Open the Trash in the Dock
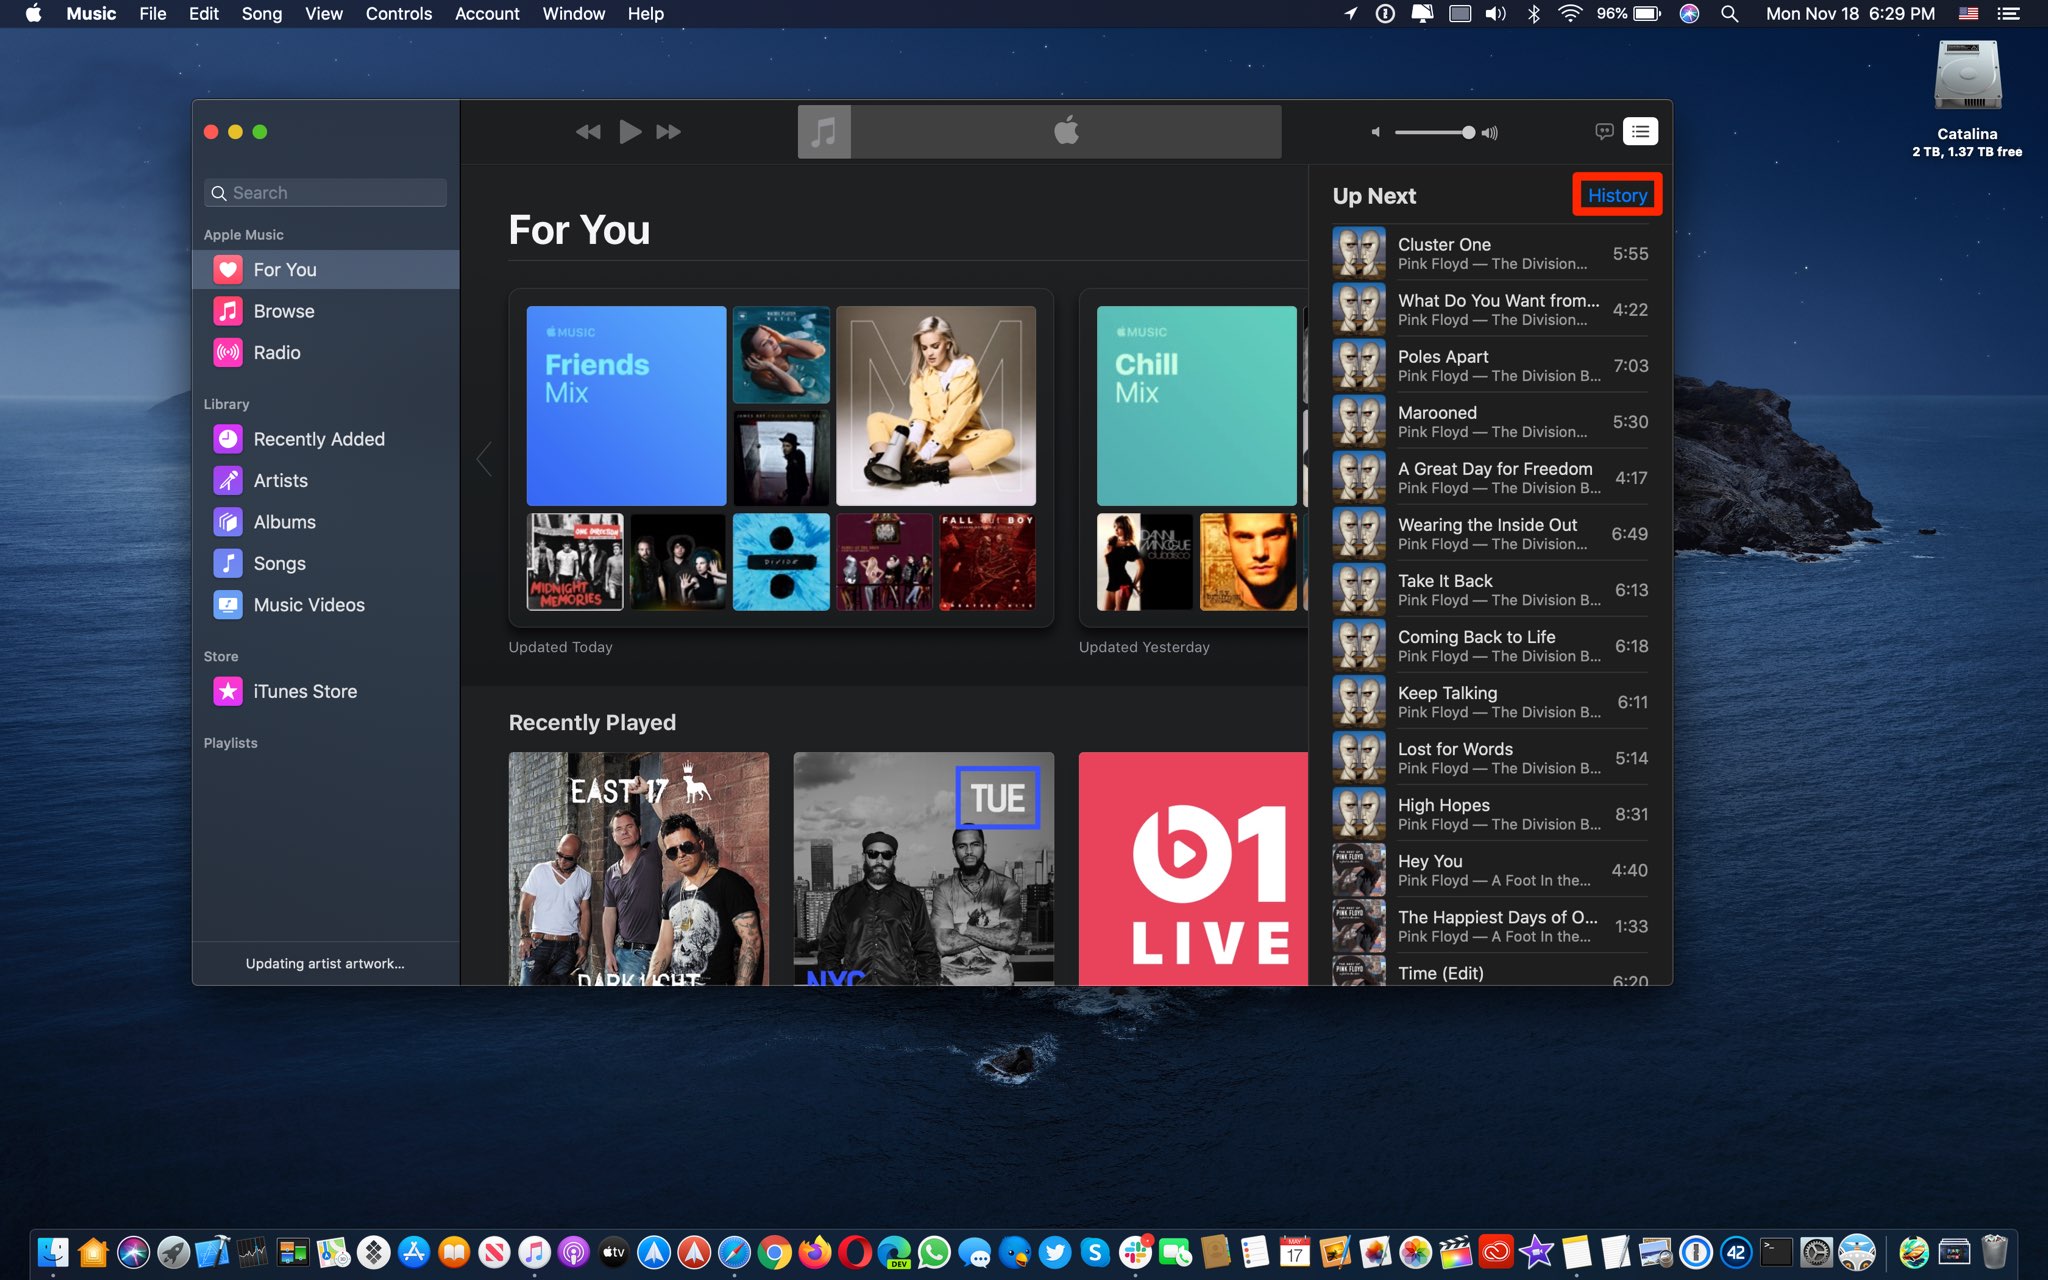This screenshot has width=2048, height=1280. click(1994, 1252)
